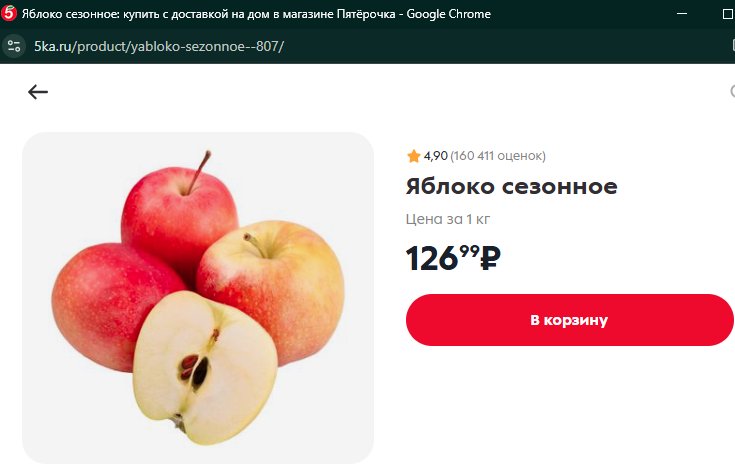Viewport: 735px width, 467px height.
Task: Open the 160 411 оценок reviews link
Action: tap(498, 156)
